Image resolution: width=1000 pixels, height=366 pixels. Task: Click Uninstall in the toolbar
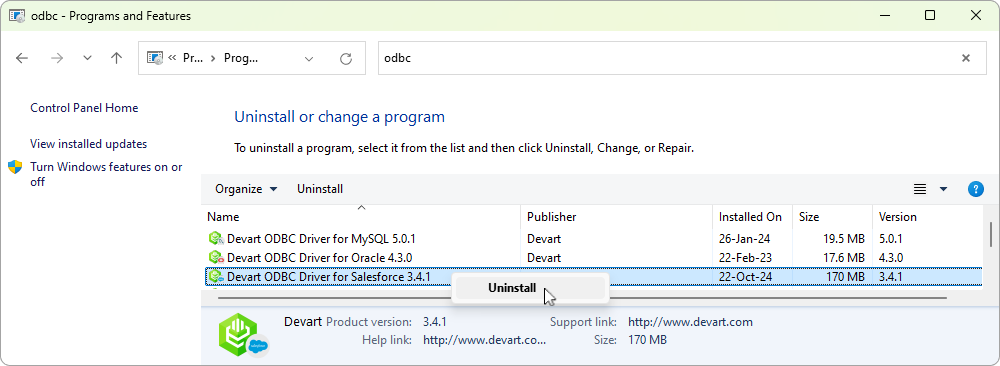coord(320,189)
